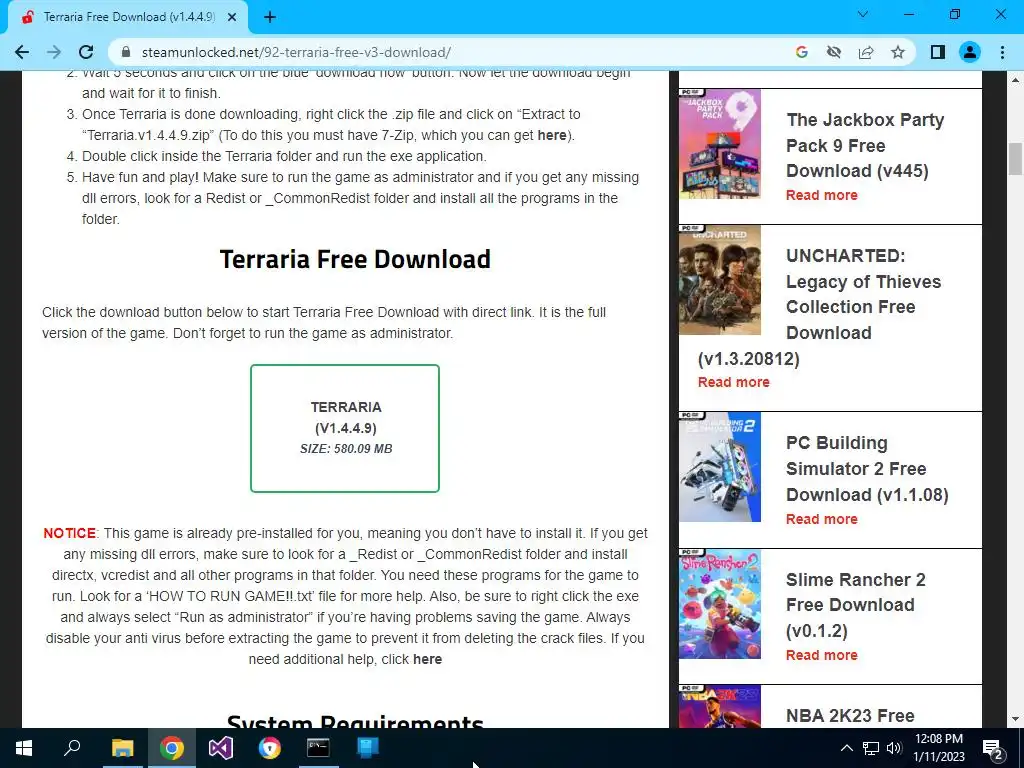
Task: Open the PC Building Simulator 2 thumbnail
Action: tap(720, 467)
